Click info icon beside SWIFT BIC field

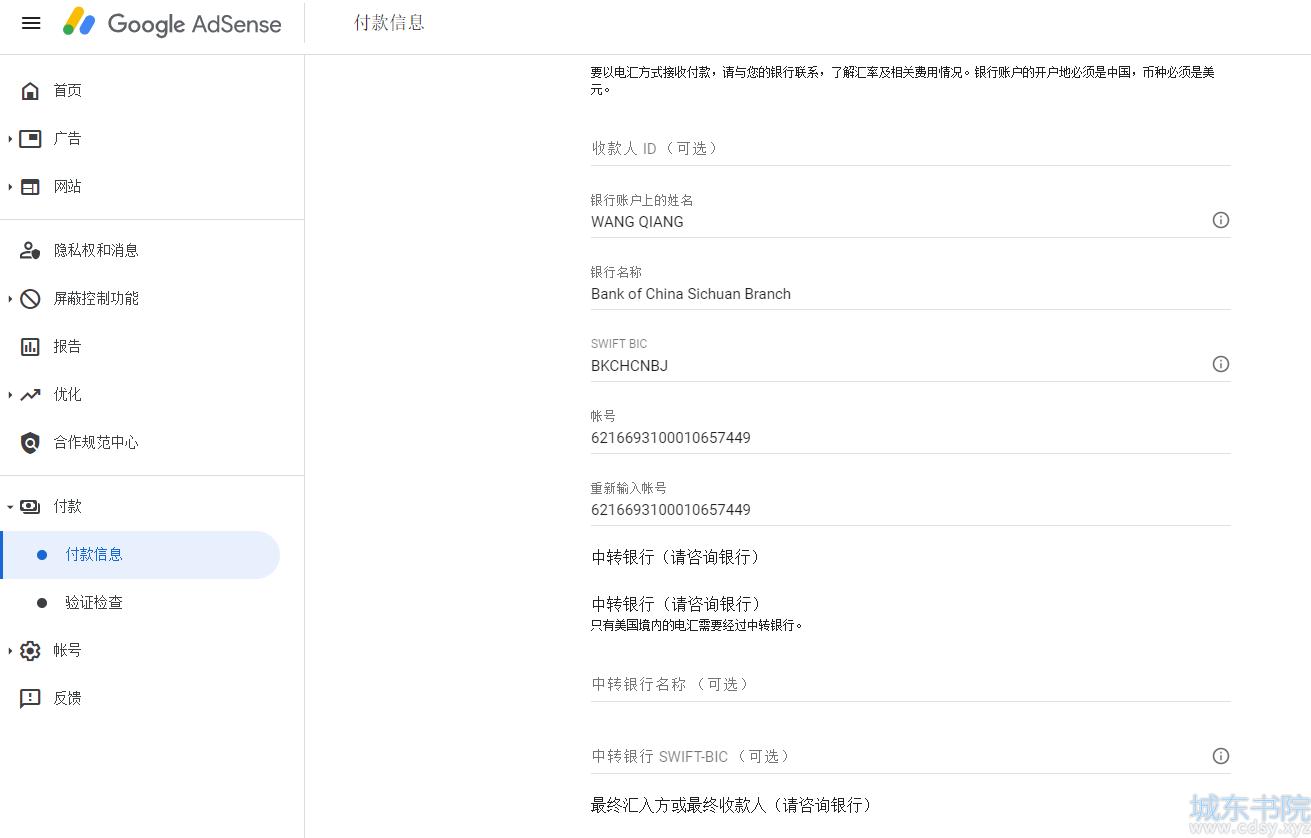coord(1220,364)
